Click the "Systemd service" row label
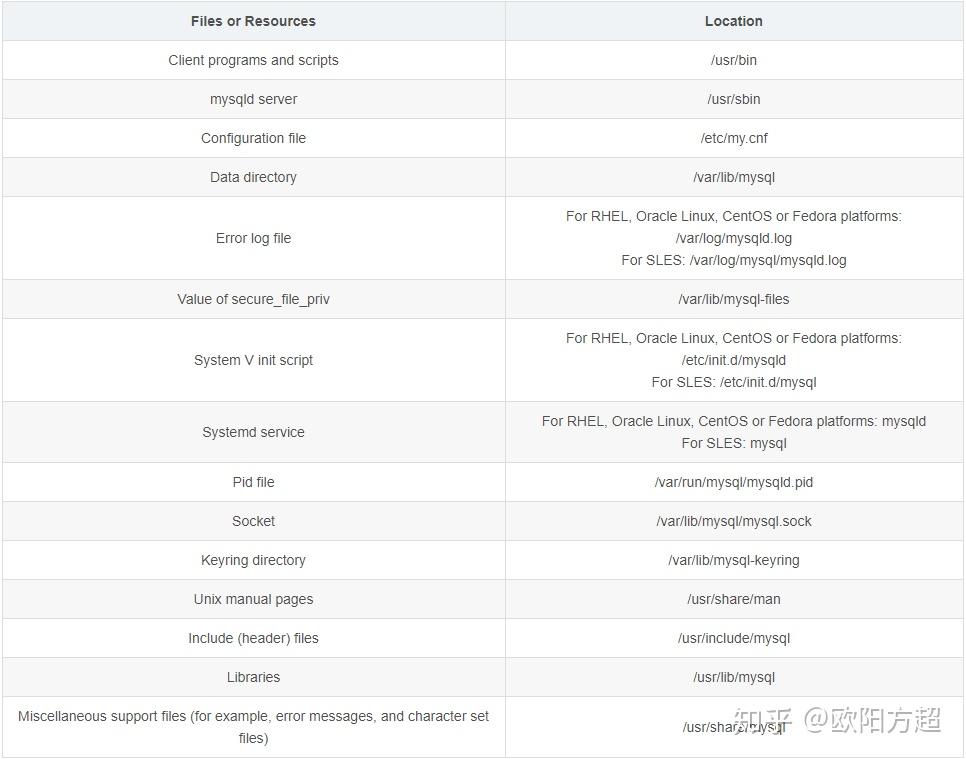Image resolution: width=966 pixels, height=759 pixels. pos(253,432)
